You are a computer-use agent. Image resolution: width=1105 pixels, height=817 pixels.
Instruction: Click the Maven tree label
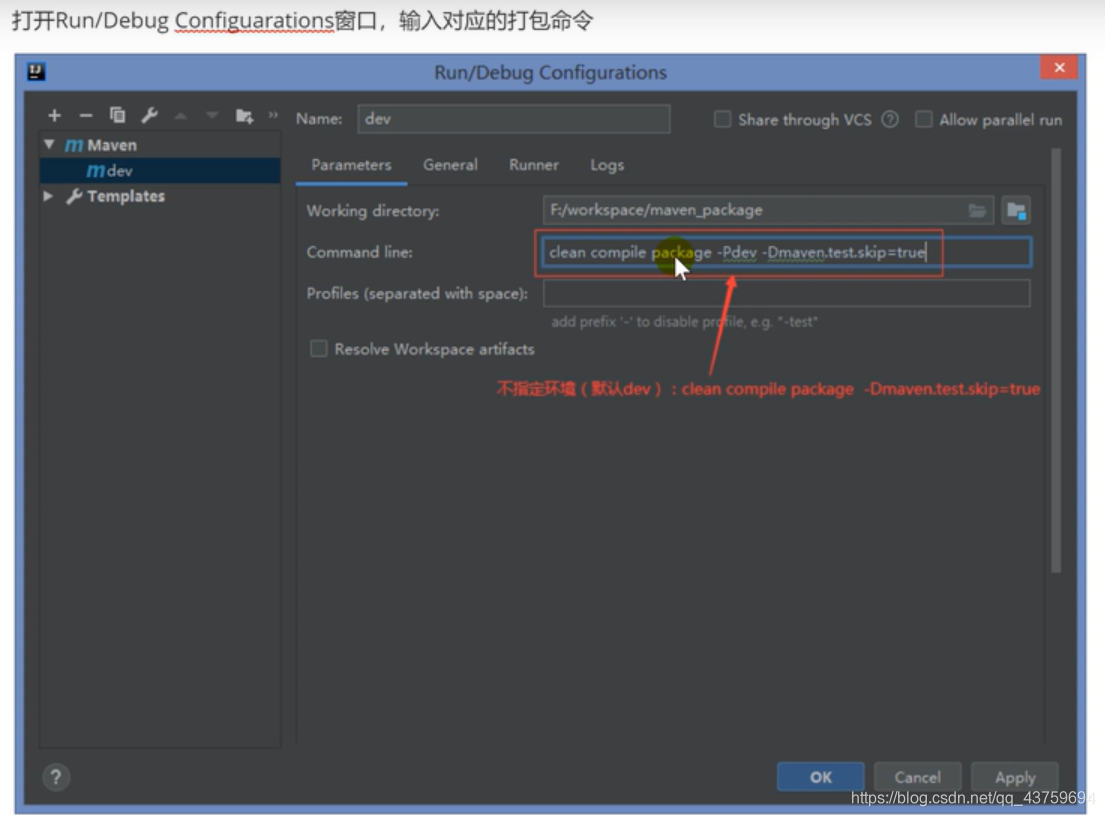[x=111, y=145]
